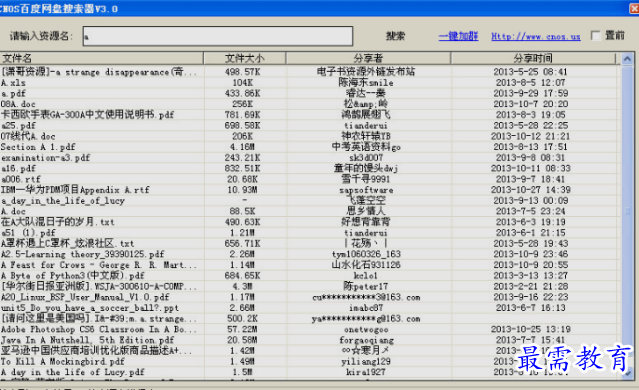Image resolution: width=639 pixels, height=390 pixels.
Task: Select the A.xls file row
Action: click(x=310, y=83)
